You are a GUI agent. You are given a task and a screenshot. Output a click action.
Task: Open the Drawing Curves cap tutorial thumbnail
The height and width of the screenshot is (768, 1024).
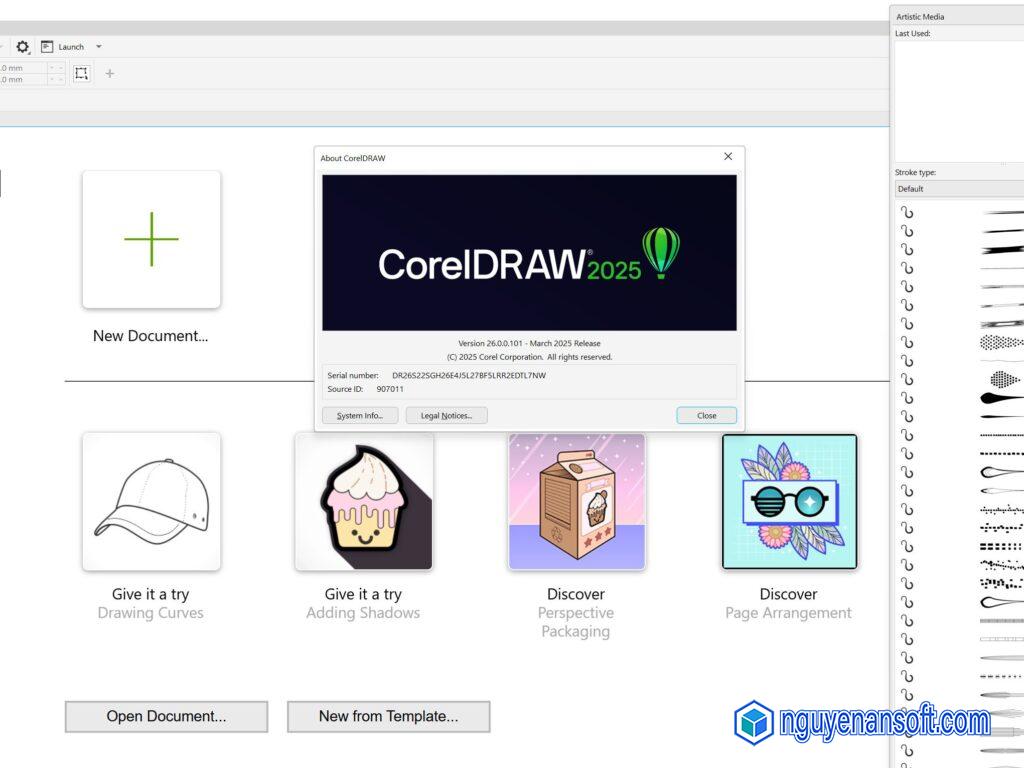[x=151, y=501]
